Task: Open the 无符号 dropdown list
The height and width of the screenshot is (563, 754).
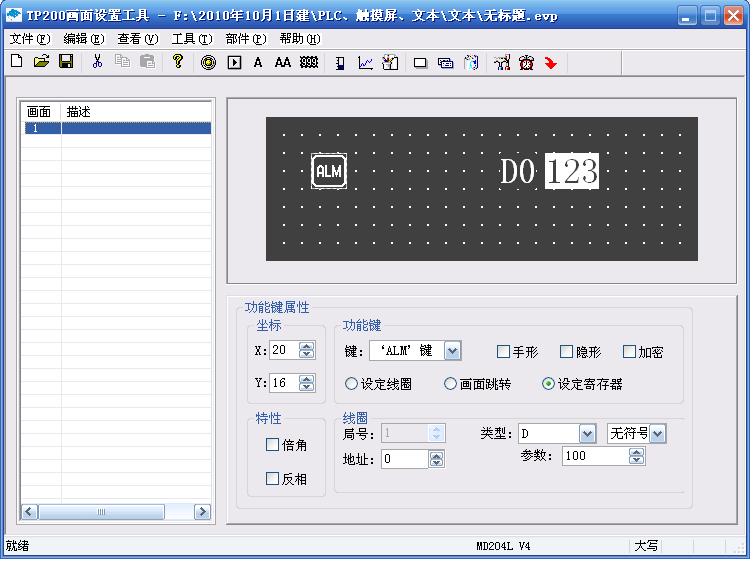Action: click(658, 433)
